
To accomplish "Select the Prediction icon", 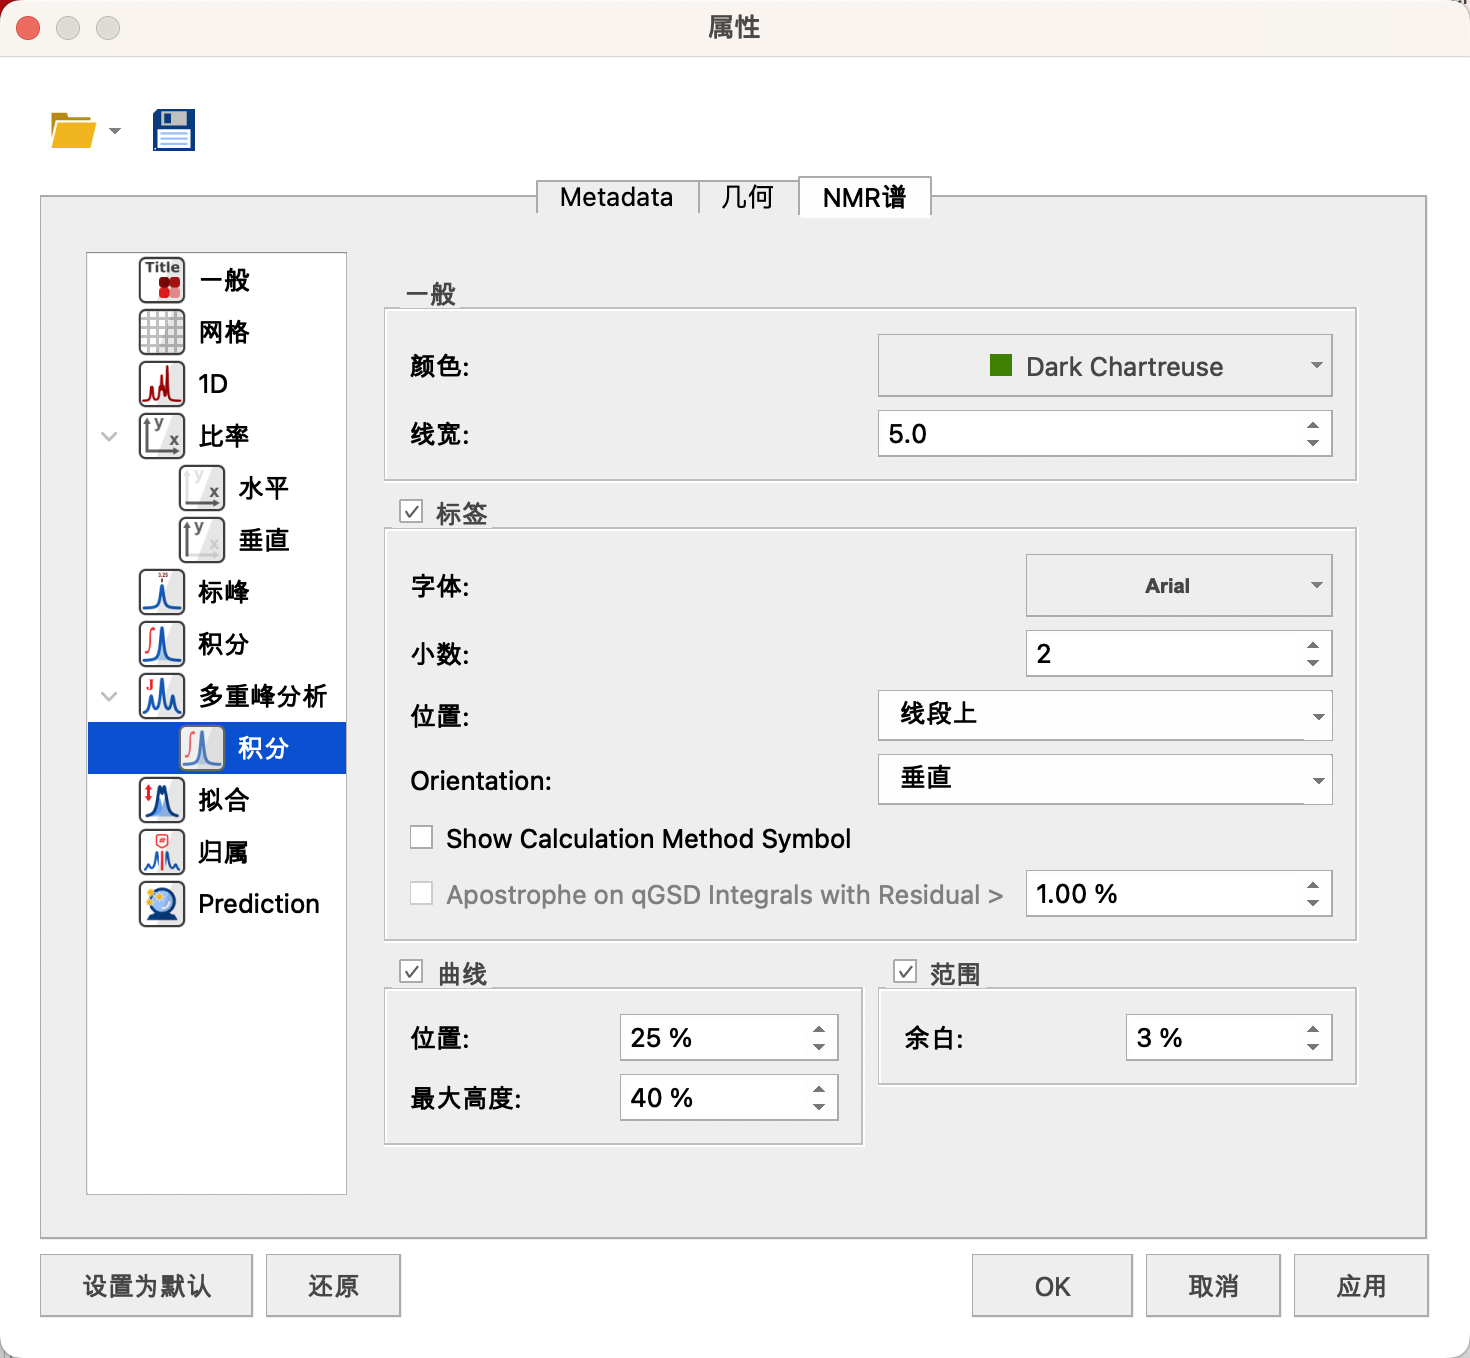I will 162,904.
